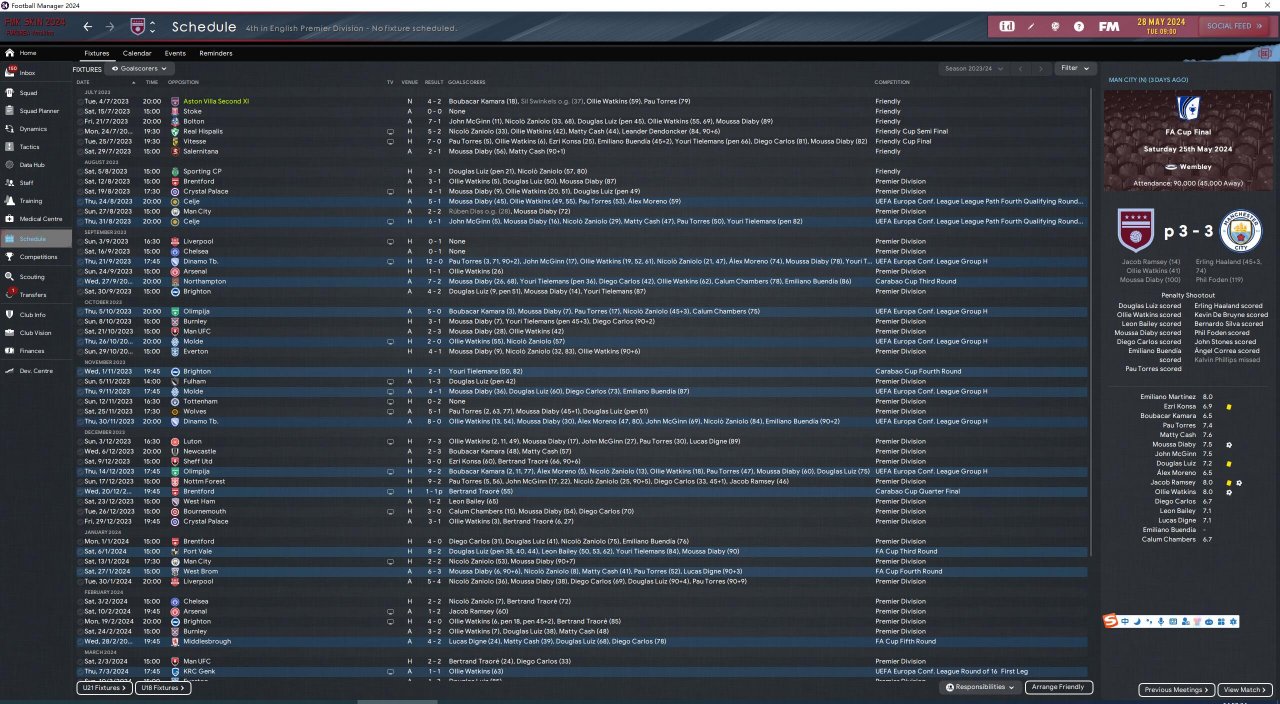1280x704 pixels.
Task: Open Competitions from sidebar
Action: tap(36, 257)
